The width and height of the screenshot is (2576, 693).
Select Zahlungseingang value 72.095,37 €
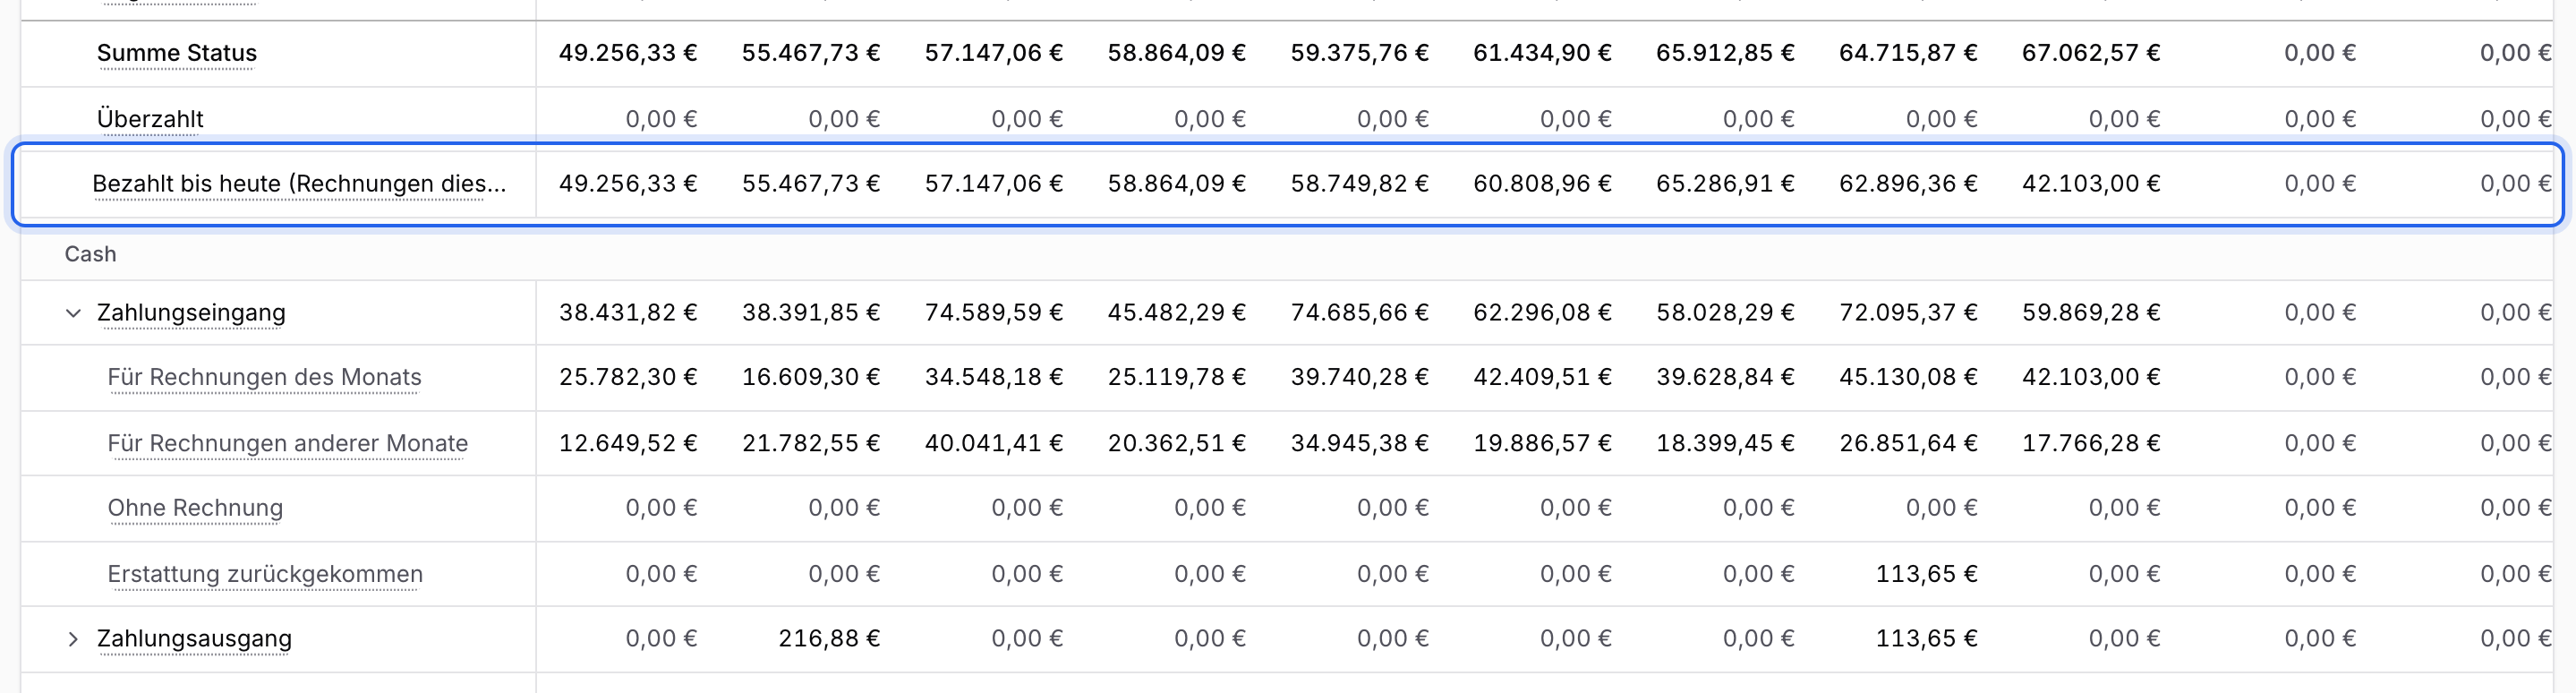1908,313
